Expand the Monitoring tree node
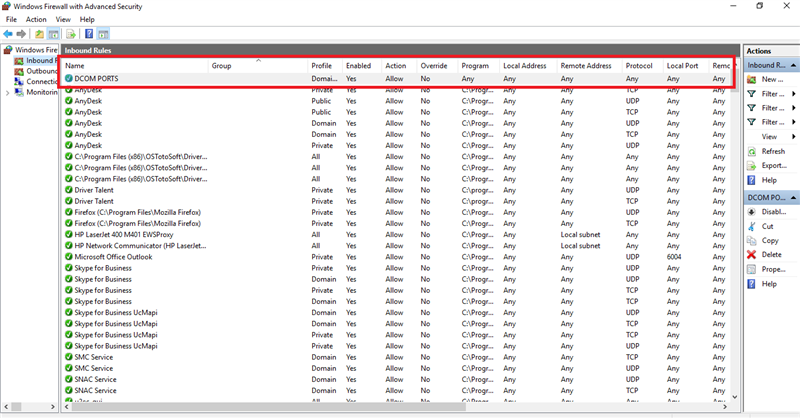 click(8, 92)
